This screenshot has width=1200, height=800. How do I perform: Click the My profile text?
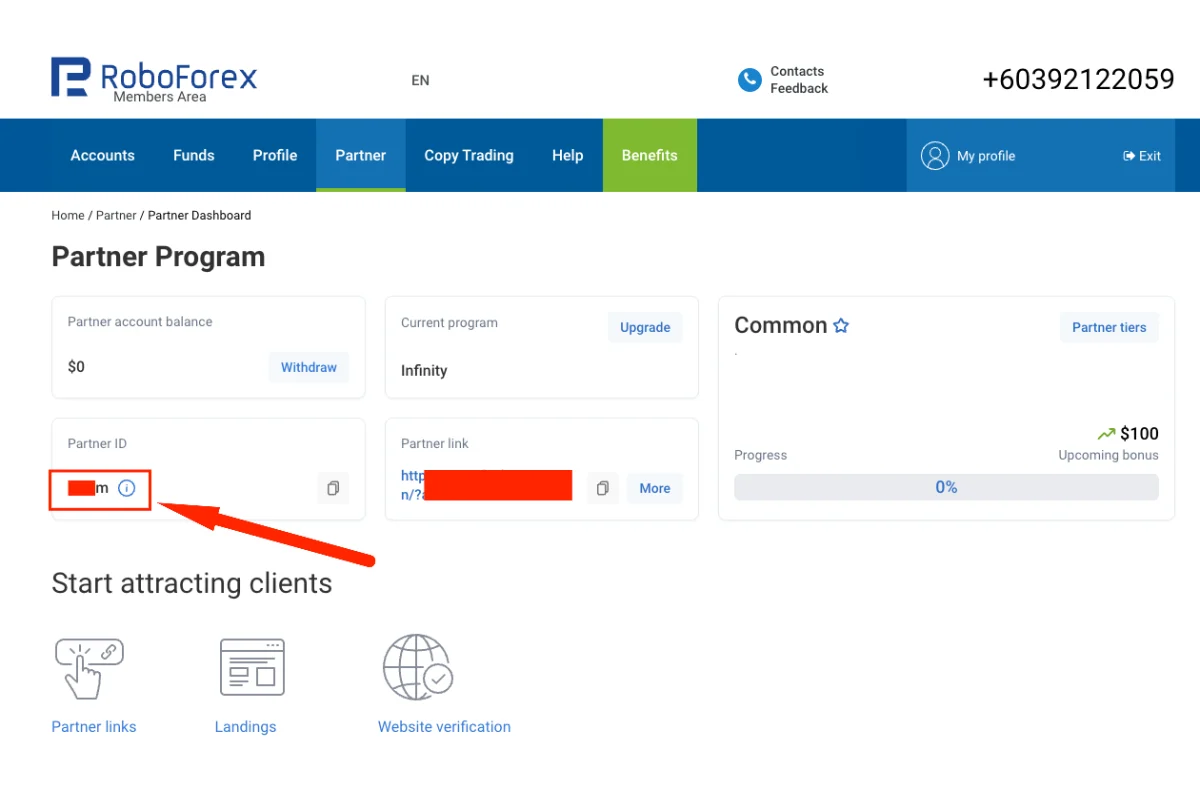[986, 156]
